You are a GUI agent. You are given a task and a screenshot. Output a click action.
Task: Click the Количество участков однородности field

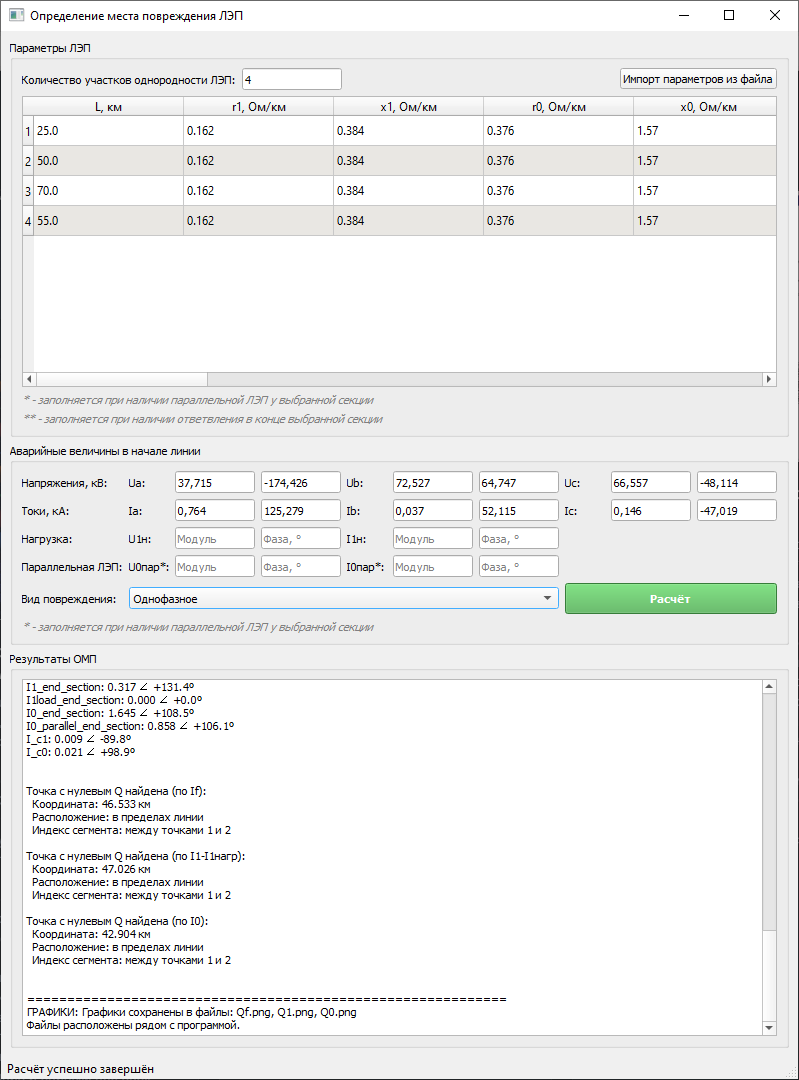pyautogui.click(x=291, y=79)
